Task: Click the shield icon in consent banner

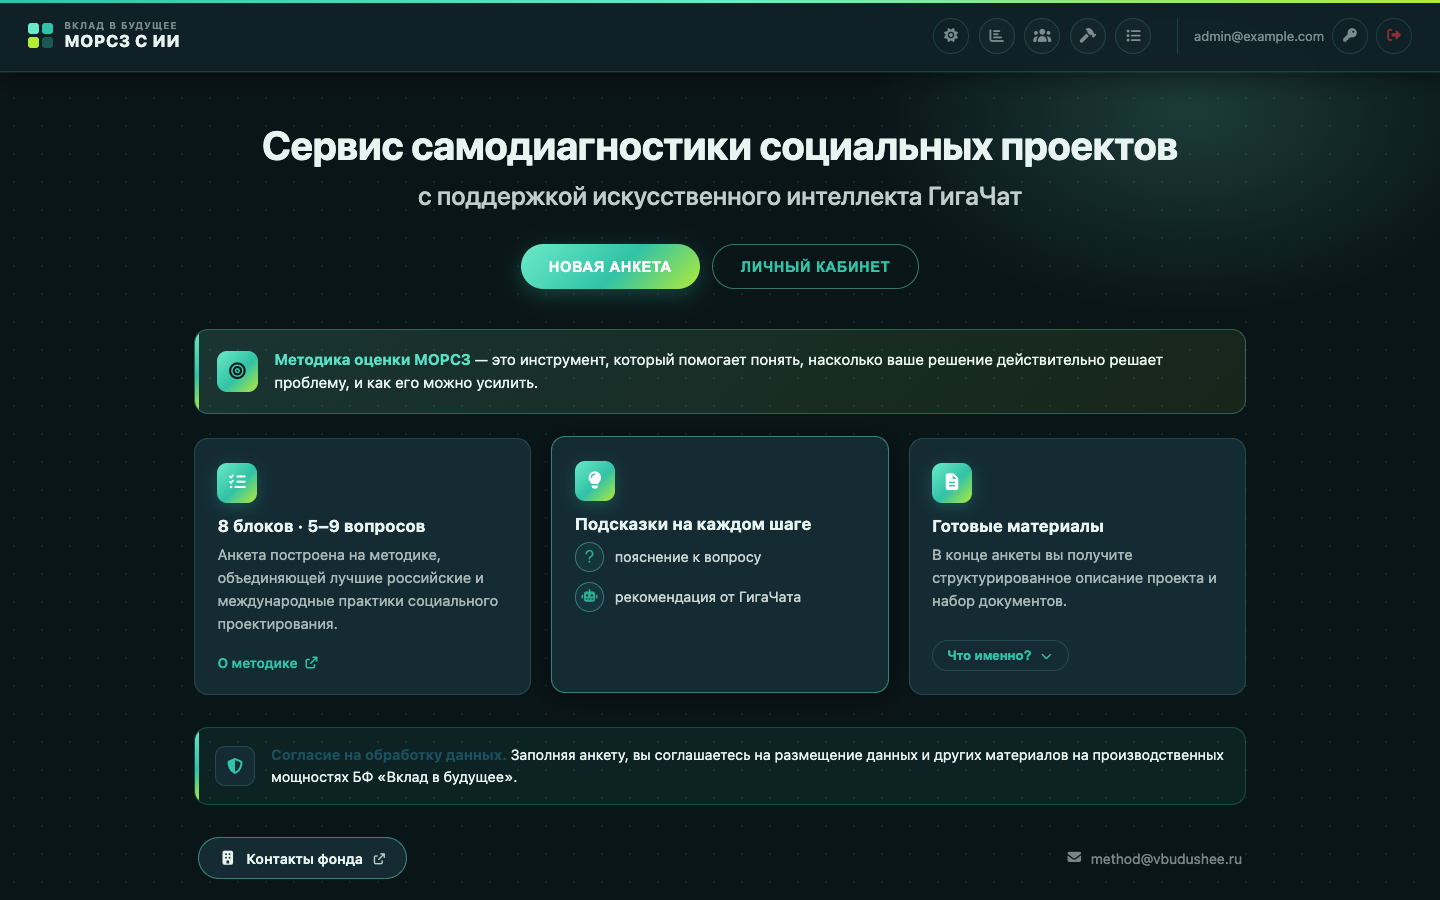Action: click(x=235, y=766)
